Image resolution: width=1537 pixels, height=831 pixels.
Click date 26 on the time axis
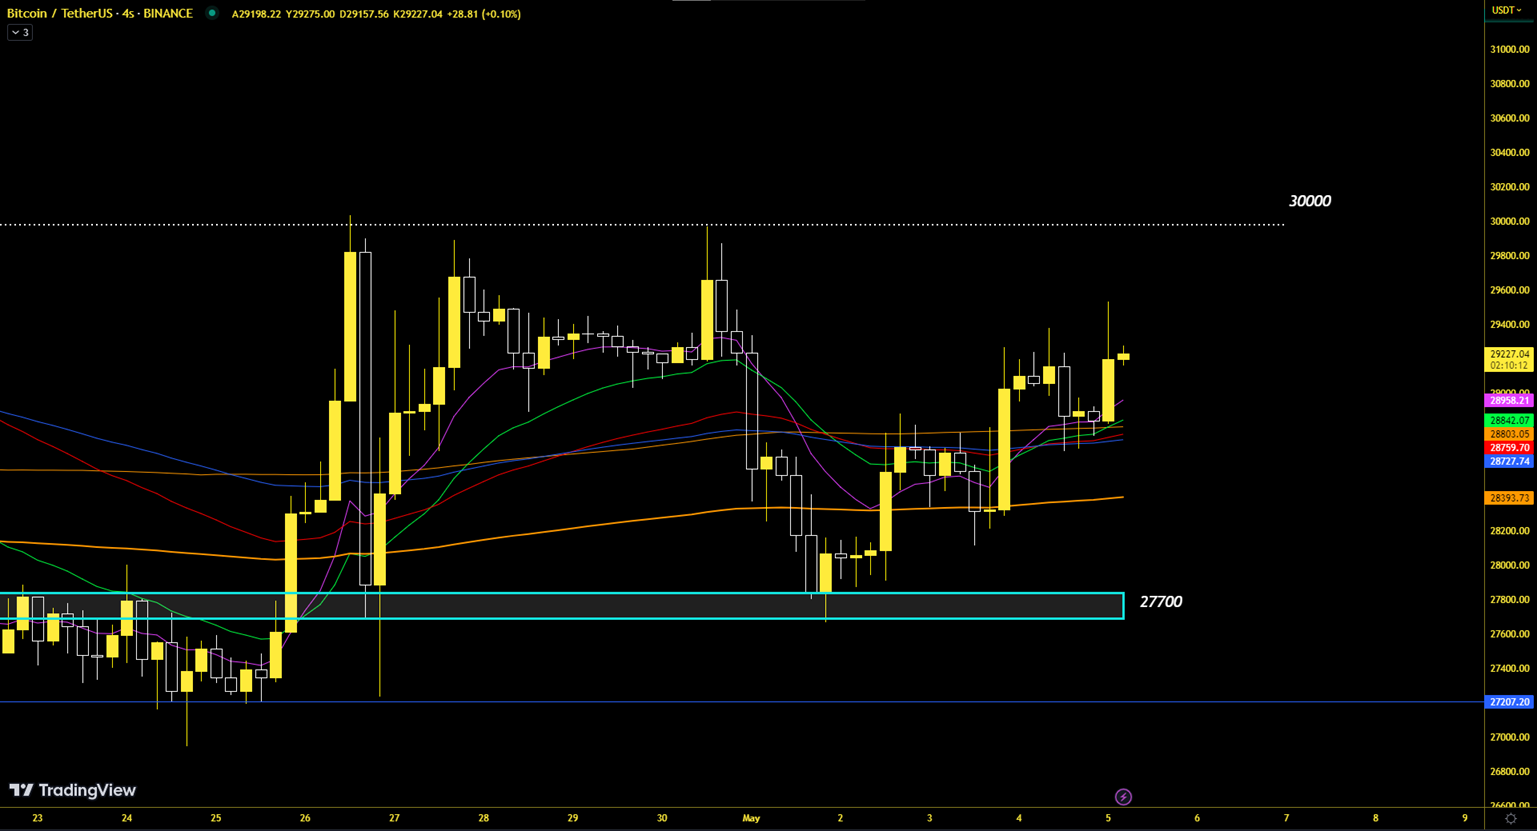pos(305,818)
